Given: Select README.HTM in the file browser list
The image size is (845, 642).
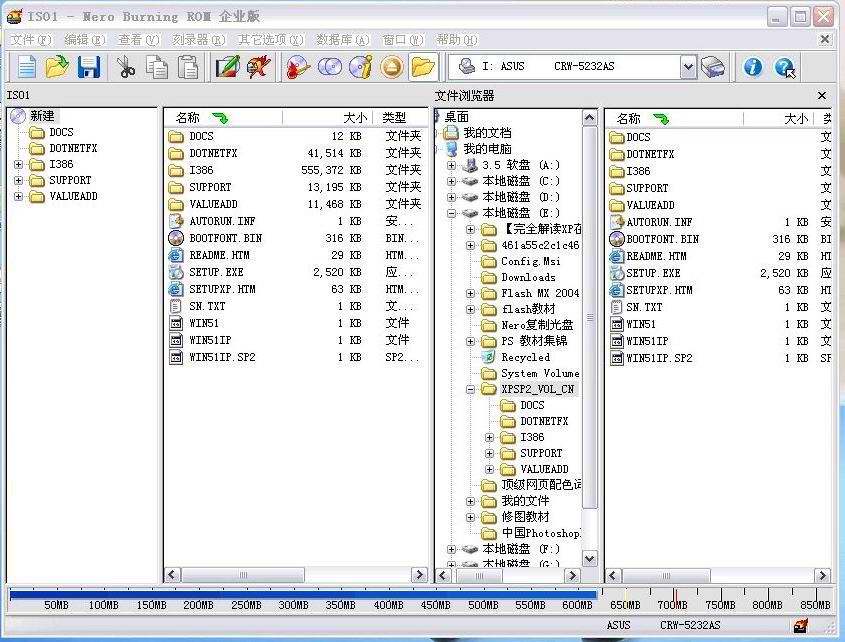Looking at the screenshot, I should coord(656,256).
